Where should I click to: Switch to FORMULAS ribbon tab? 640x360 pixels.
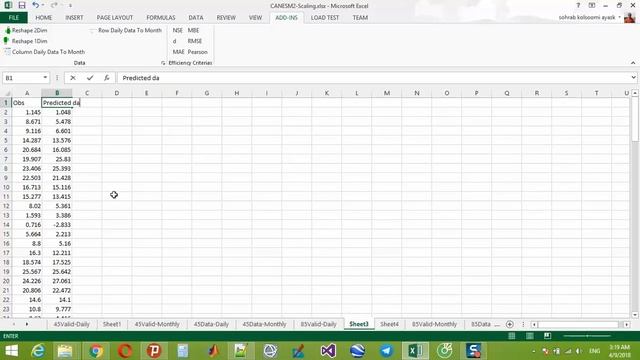pyautogui.click(x=161, y=18)
